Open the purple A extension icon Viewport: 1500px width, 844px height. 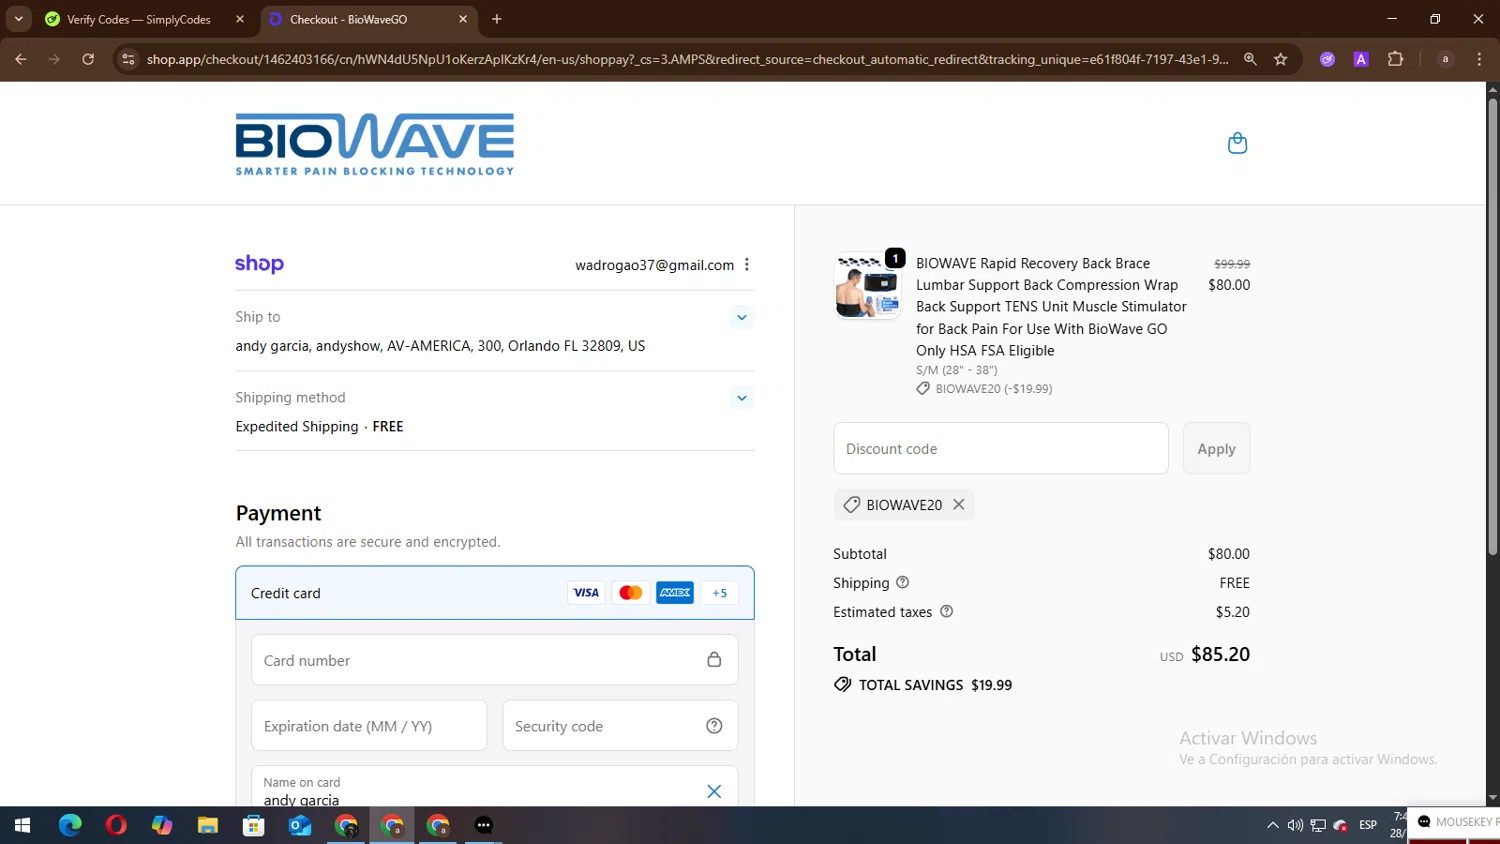coord(1361,59)
